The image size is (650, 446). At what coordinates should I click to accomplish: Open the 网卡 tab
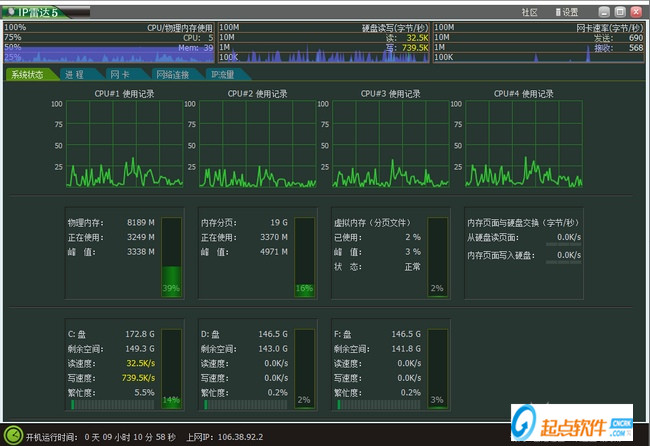(120, 75)
